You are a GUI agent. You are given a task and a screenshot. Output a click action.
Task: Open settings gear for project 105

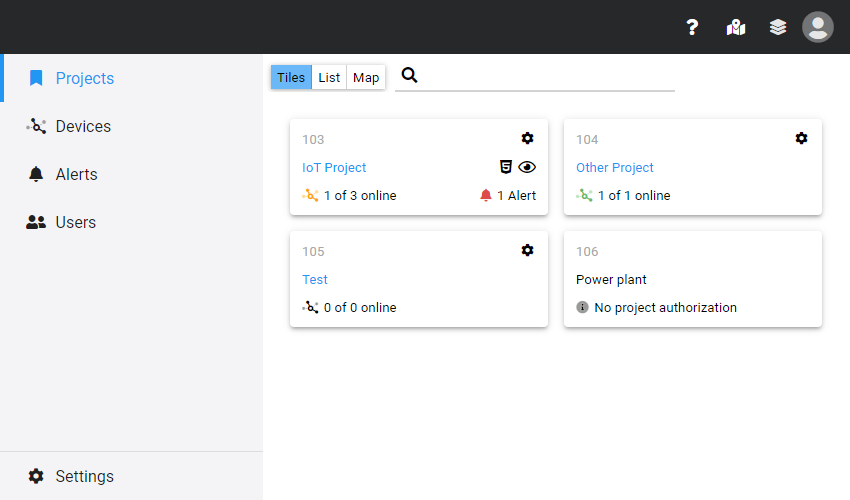click(527, 250)
